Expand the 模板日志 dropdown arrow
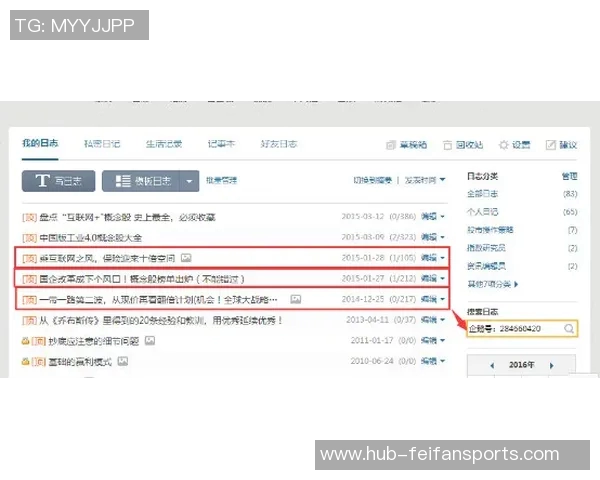The height and width of the screenshot is (480, 600). (x=189, y=181)
